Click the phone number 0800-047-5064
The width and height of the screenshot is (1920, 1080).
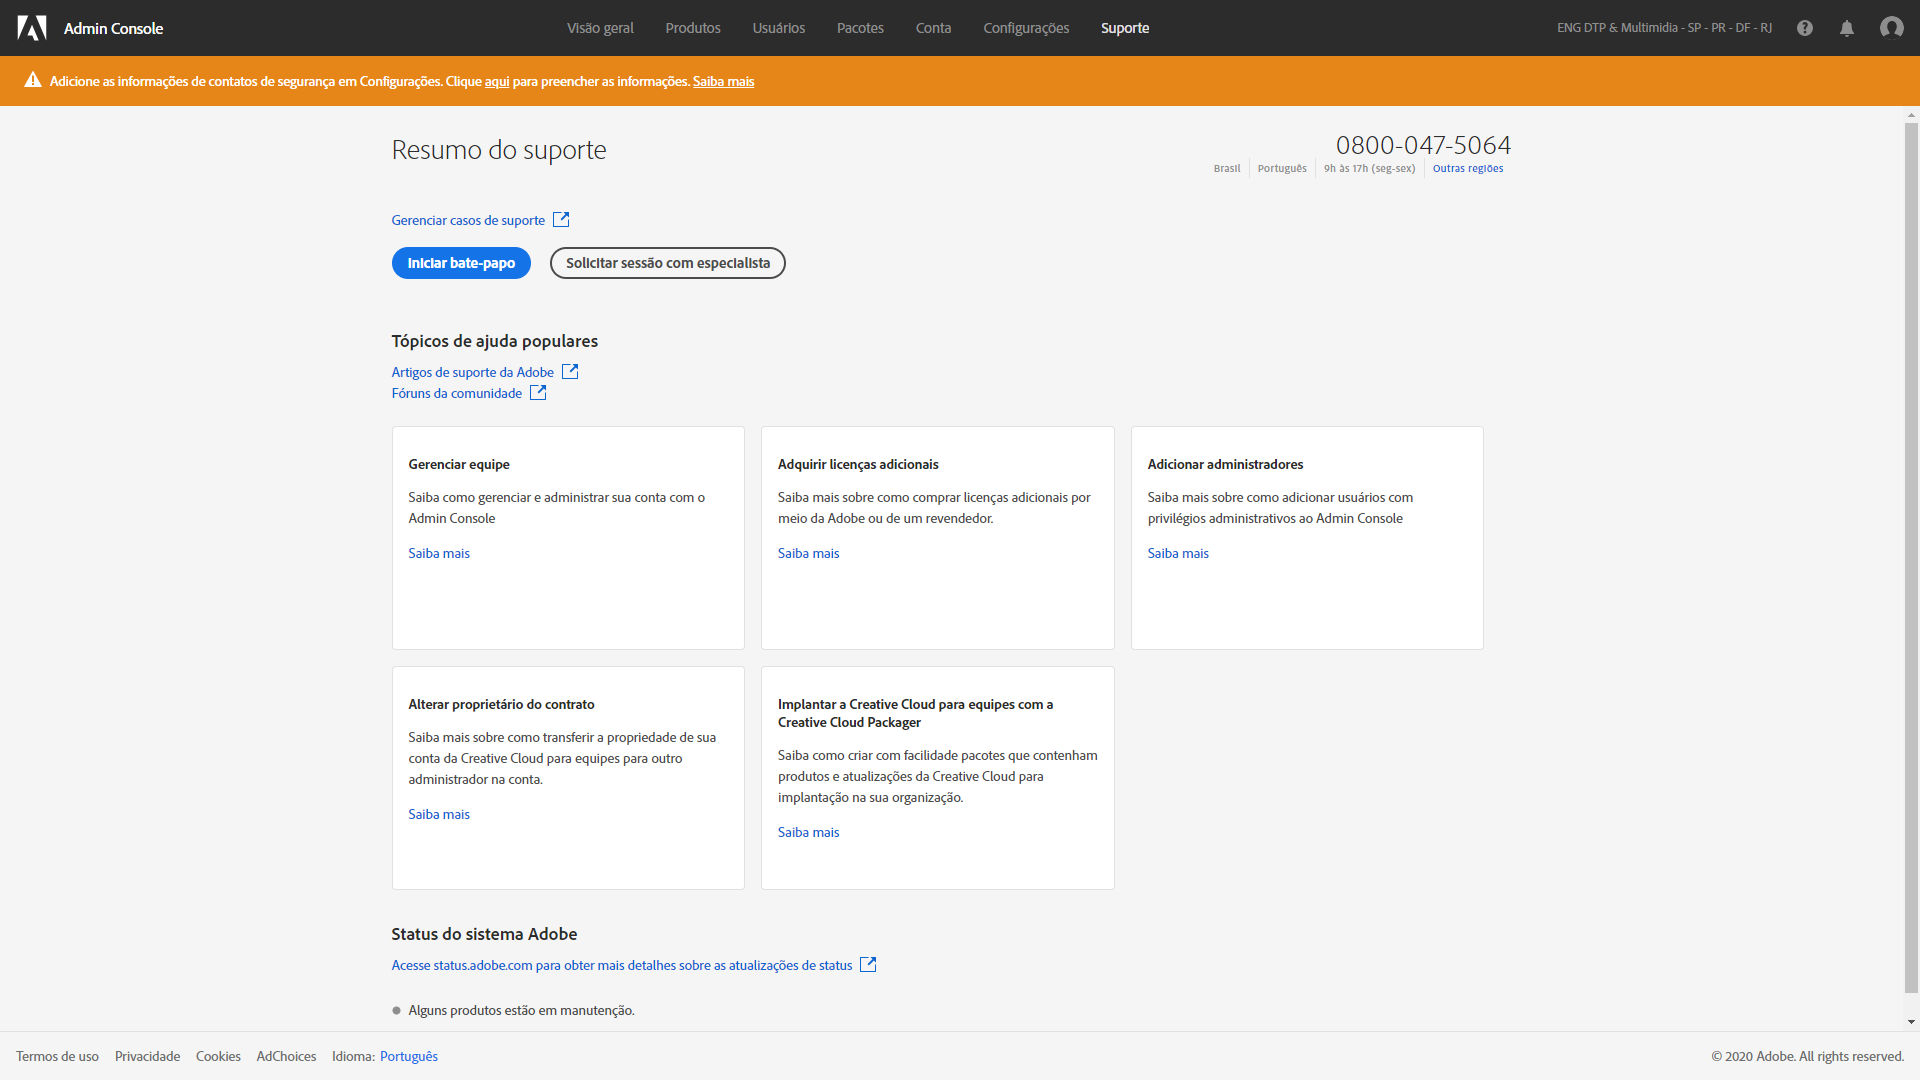[1423, 145]
